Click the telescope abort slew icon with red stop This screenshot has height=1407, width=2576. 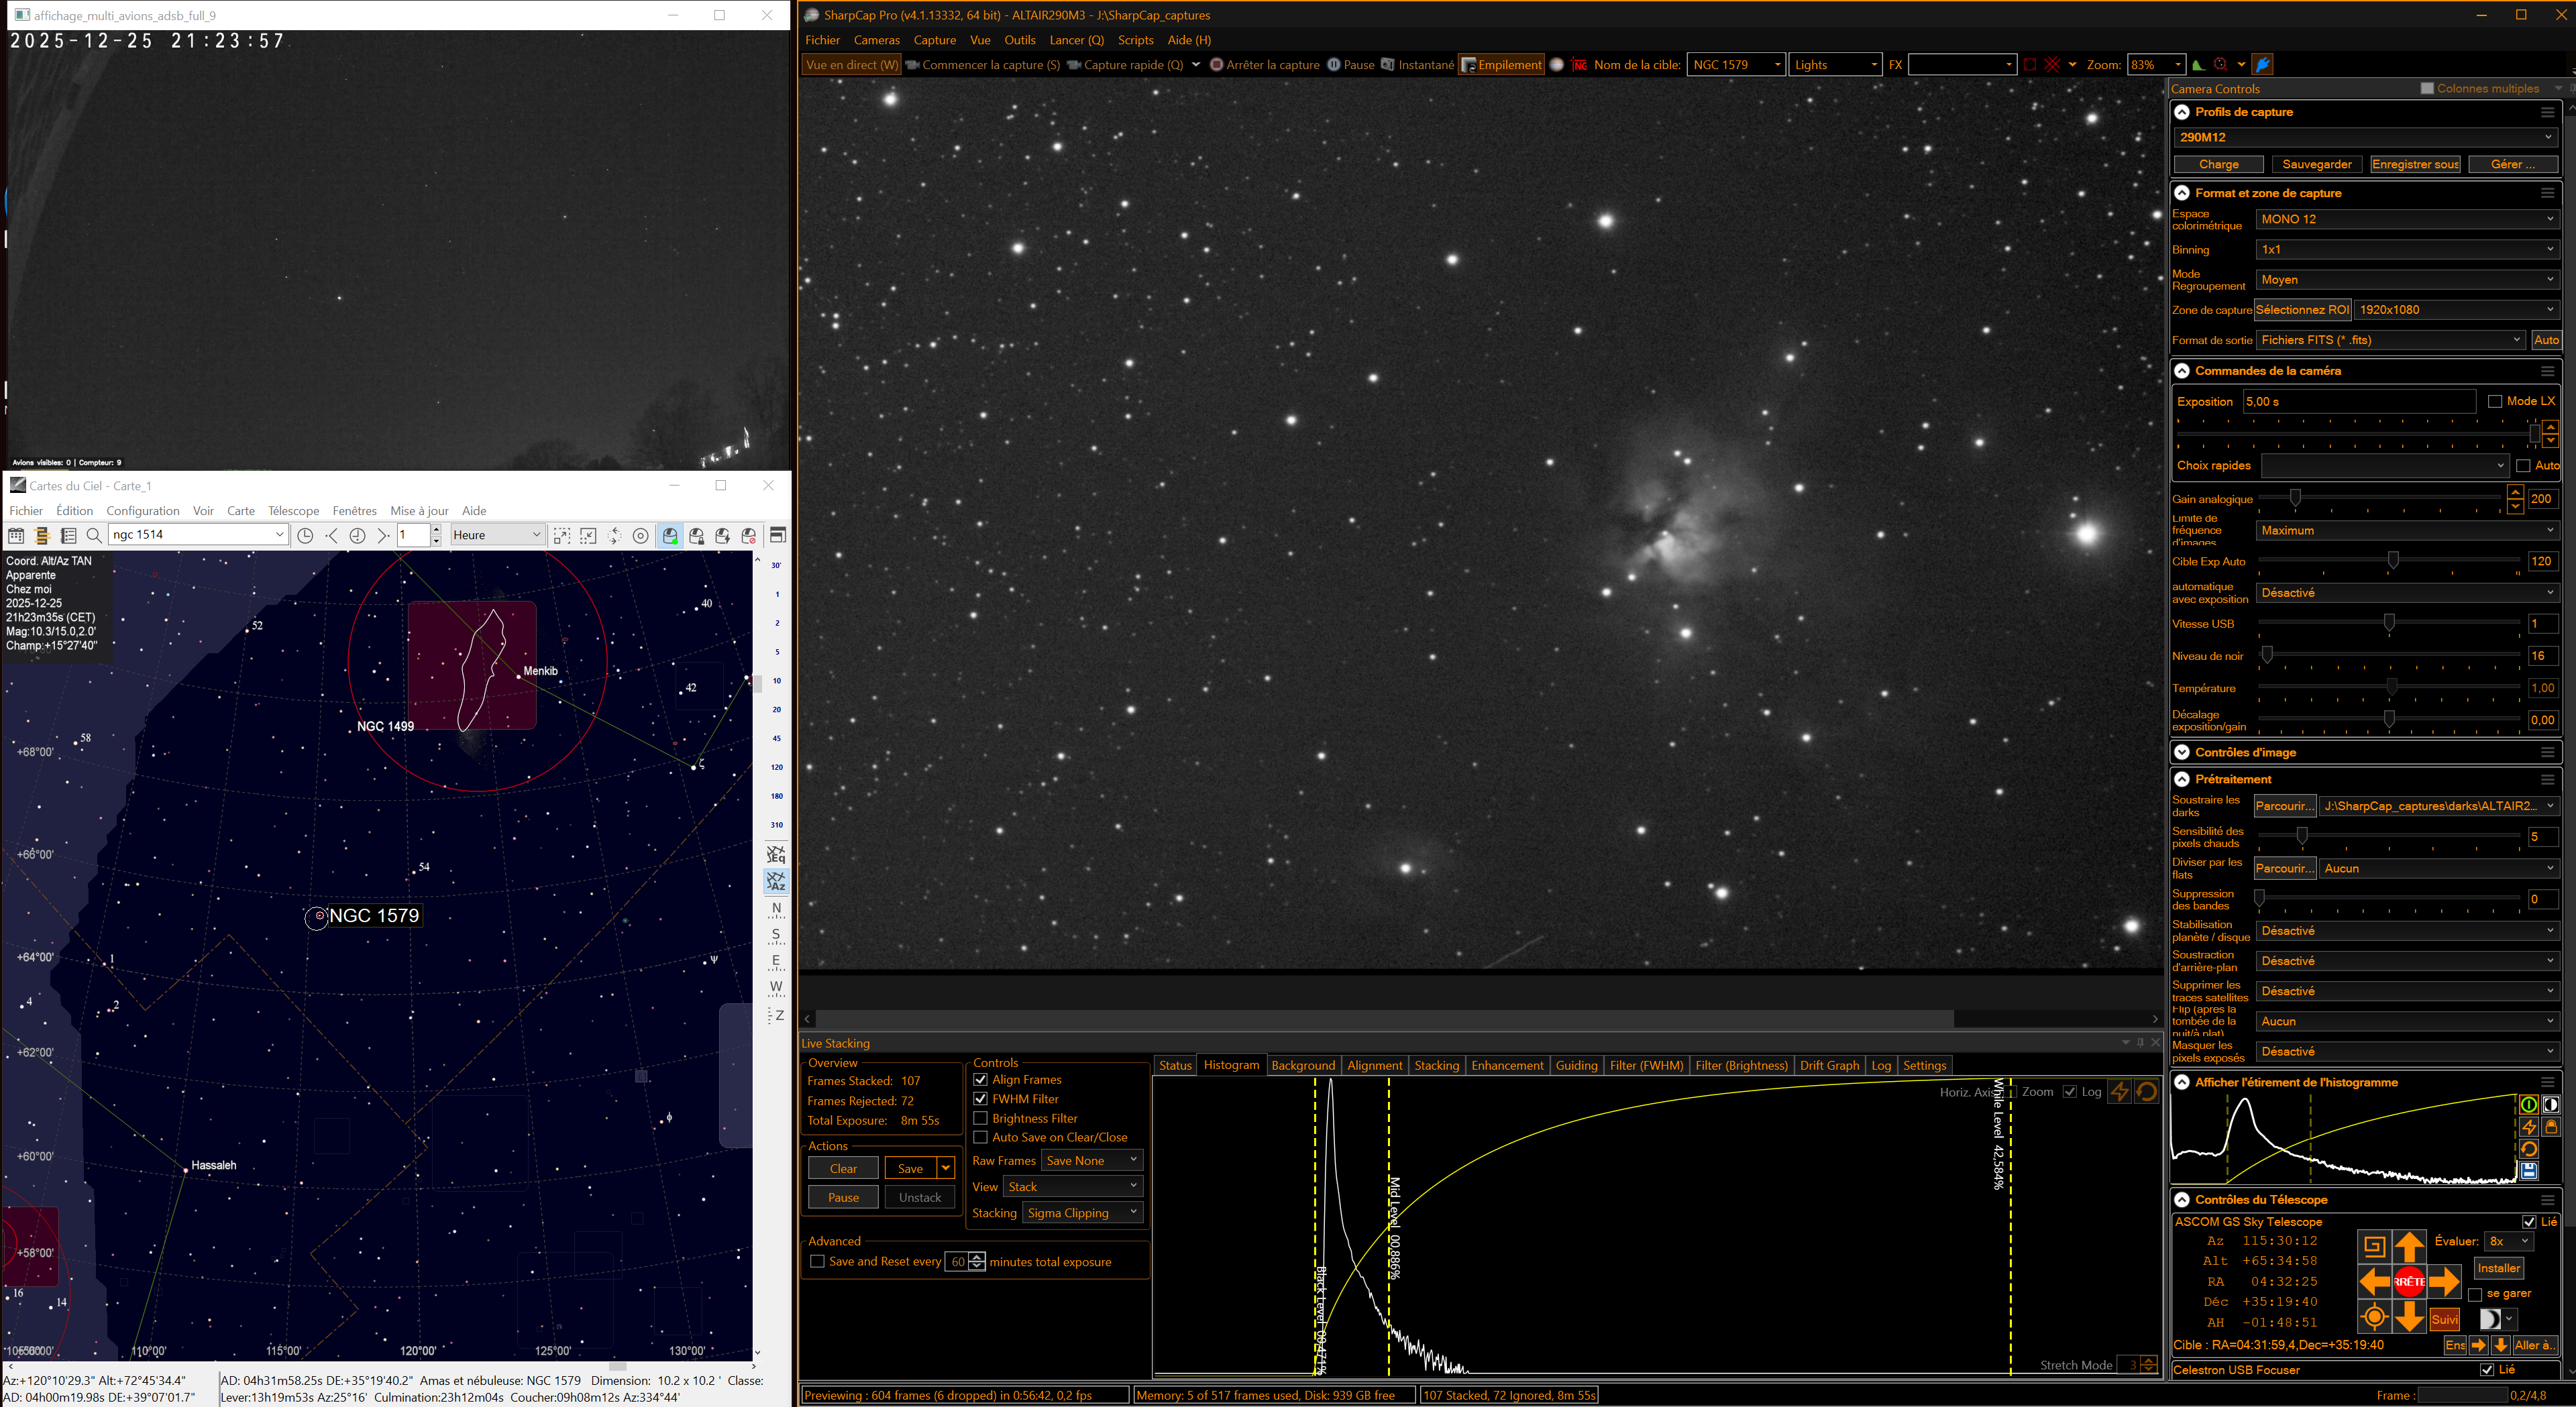(x=748, y=535)
